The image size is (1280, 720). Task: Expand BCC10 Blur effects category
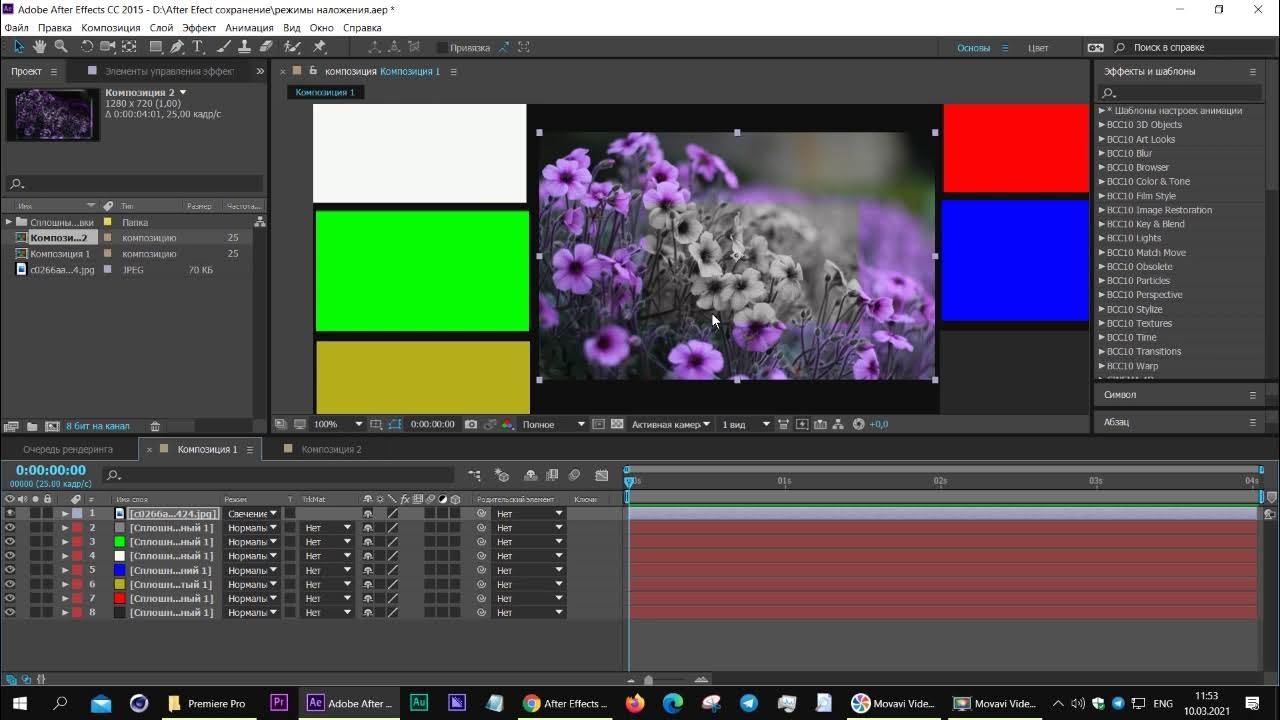(x=1102, y=153)
